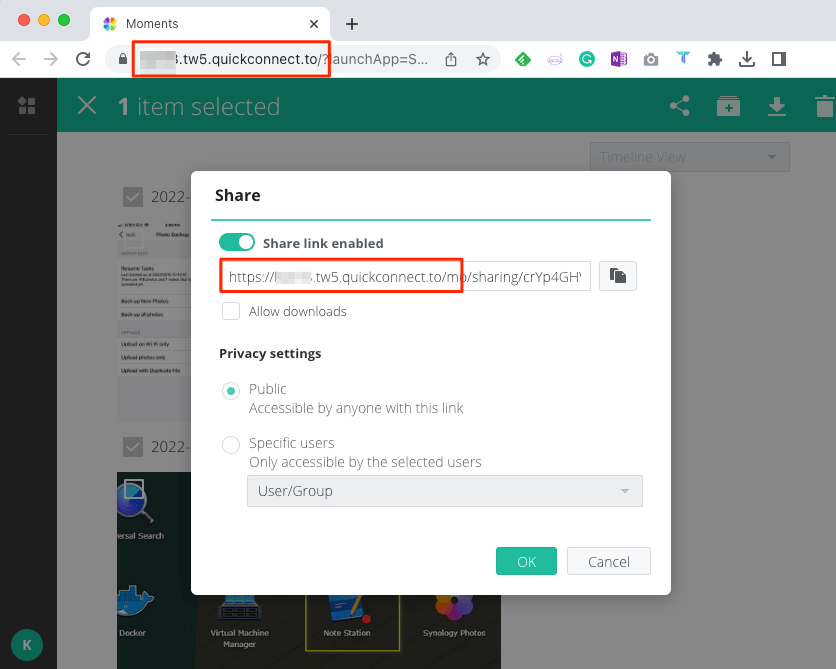Screen dimensions: 836x669
Task: Open the share options in Moments toolbar
Action: pyautogui.click(x=680, y=105)
